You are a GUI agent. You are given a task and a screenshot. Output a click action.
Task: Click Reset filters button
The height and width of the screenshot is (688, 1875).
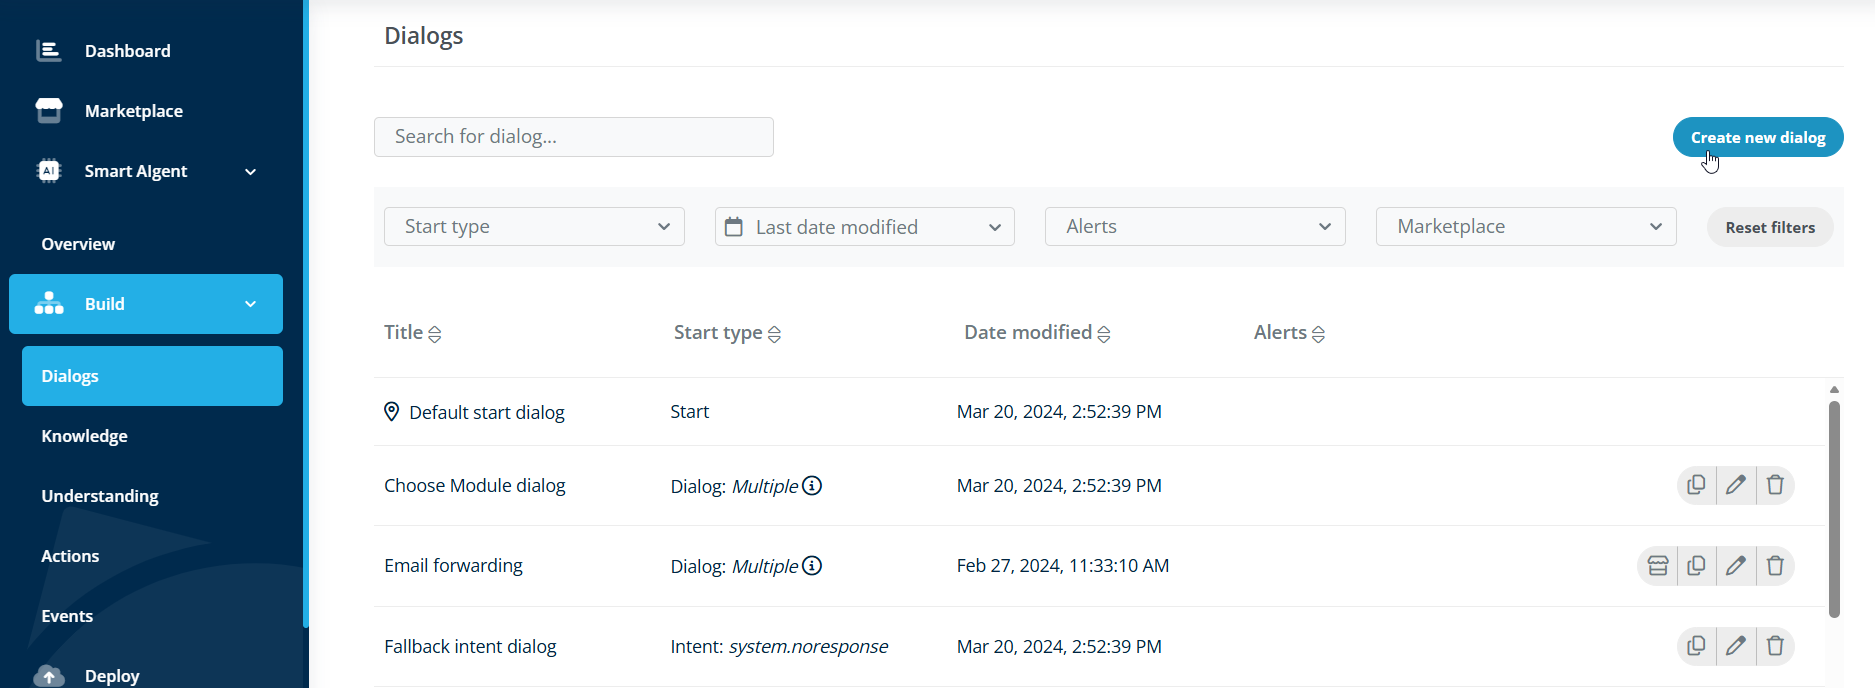[1770, 227]
